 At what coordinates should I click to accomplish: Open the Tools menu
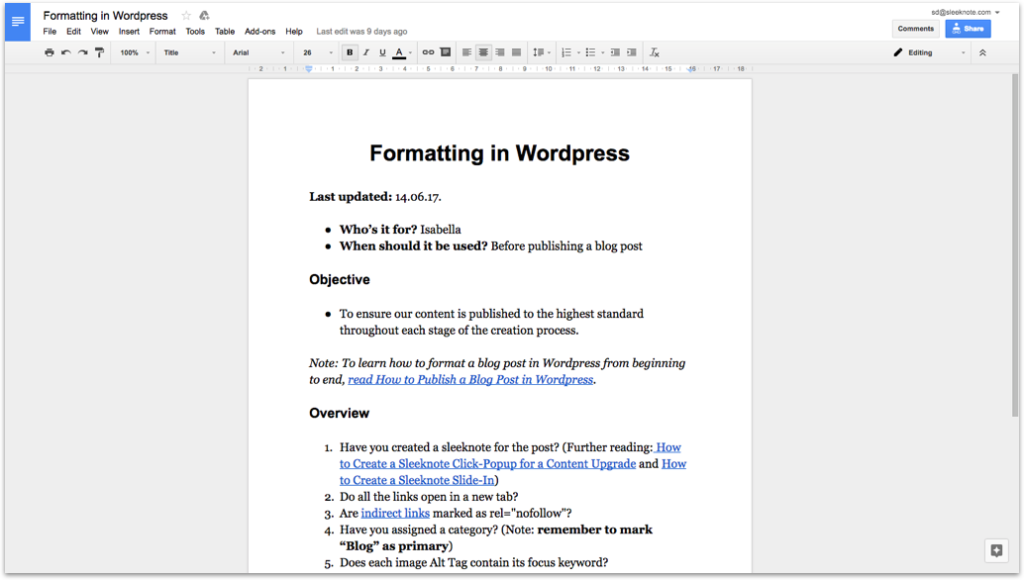point(195,31)
